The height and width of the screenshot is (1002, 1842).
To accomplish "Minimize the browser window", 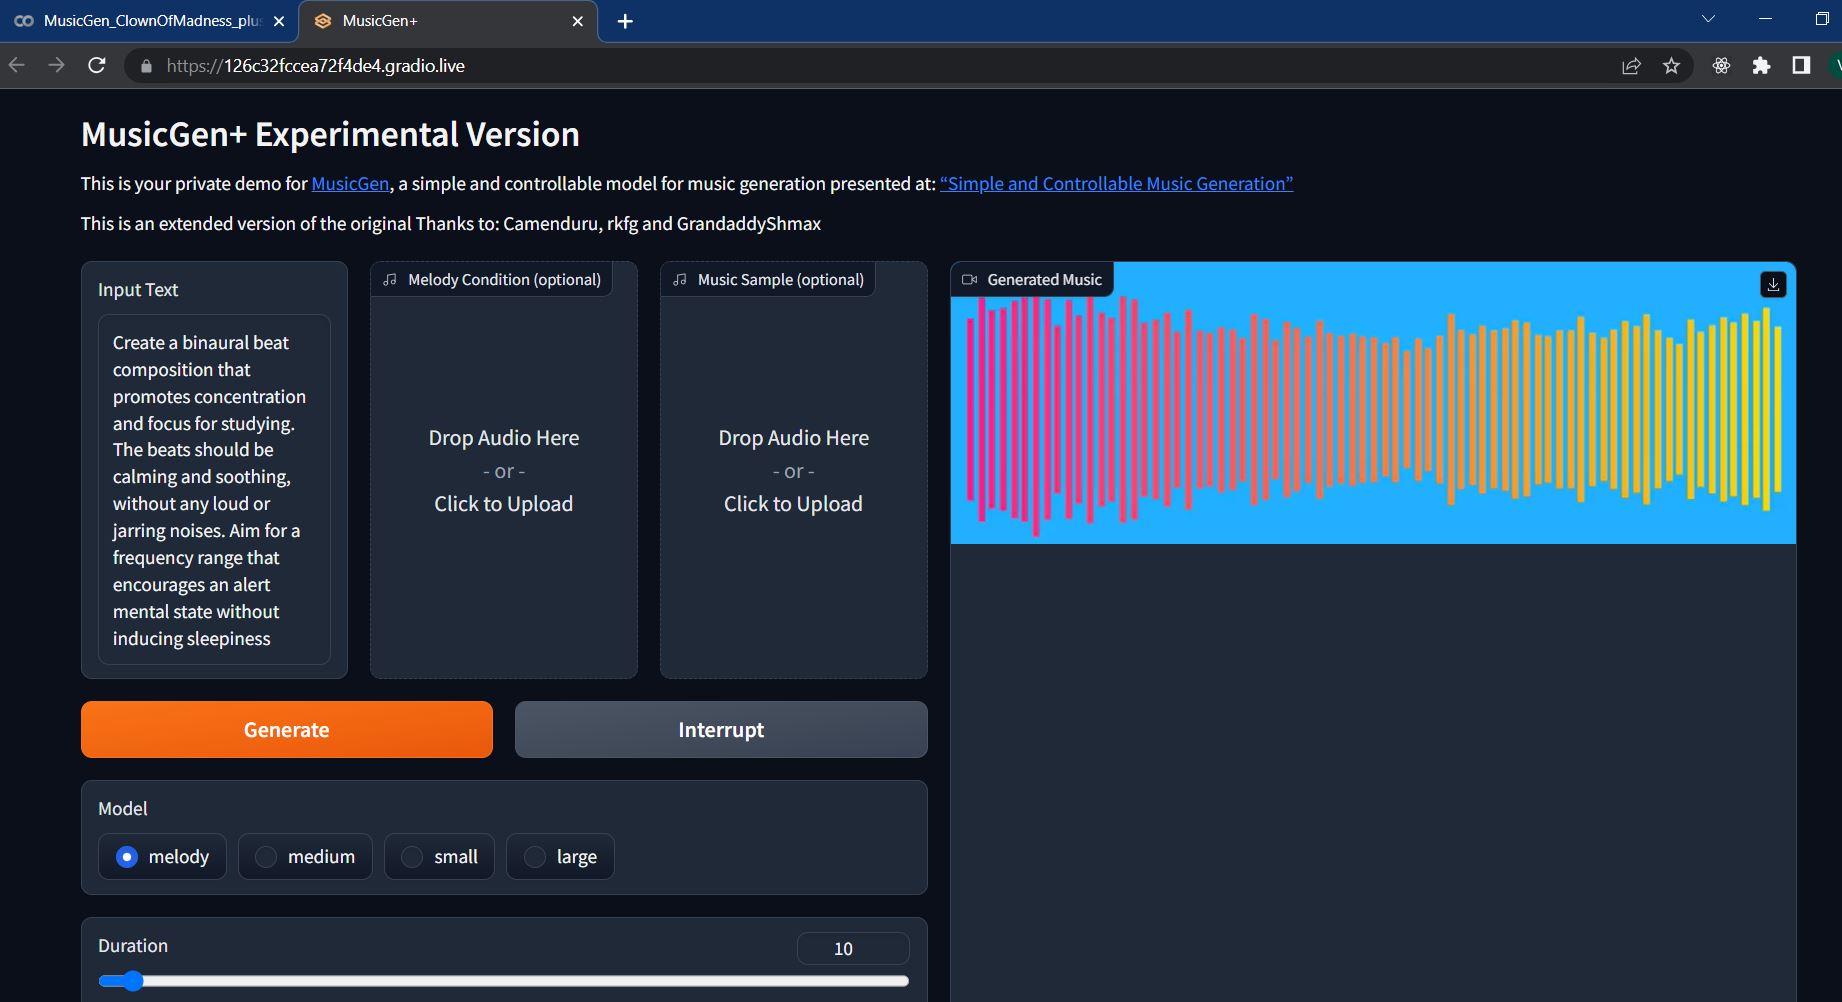I will pos(1765,19).
